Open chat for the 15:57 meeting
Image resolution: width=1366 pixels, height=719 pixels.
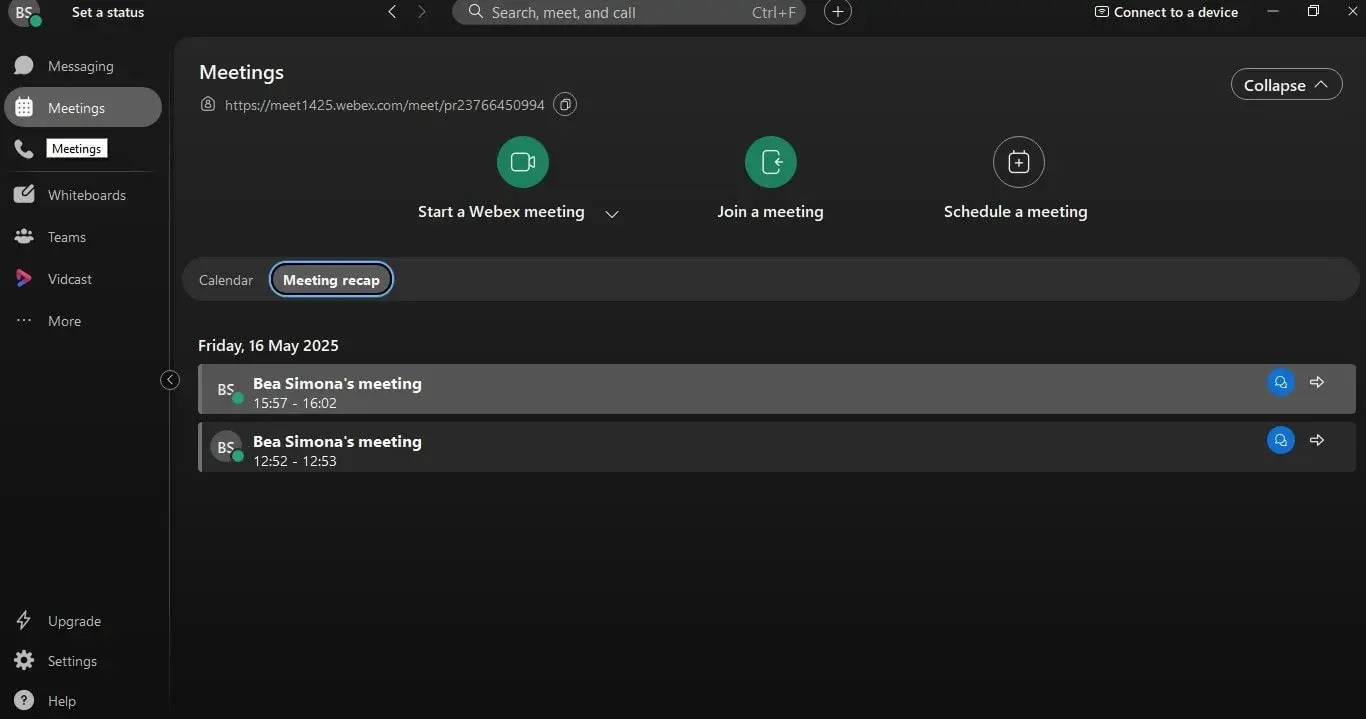coord(1280,382)
